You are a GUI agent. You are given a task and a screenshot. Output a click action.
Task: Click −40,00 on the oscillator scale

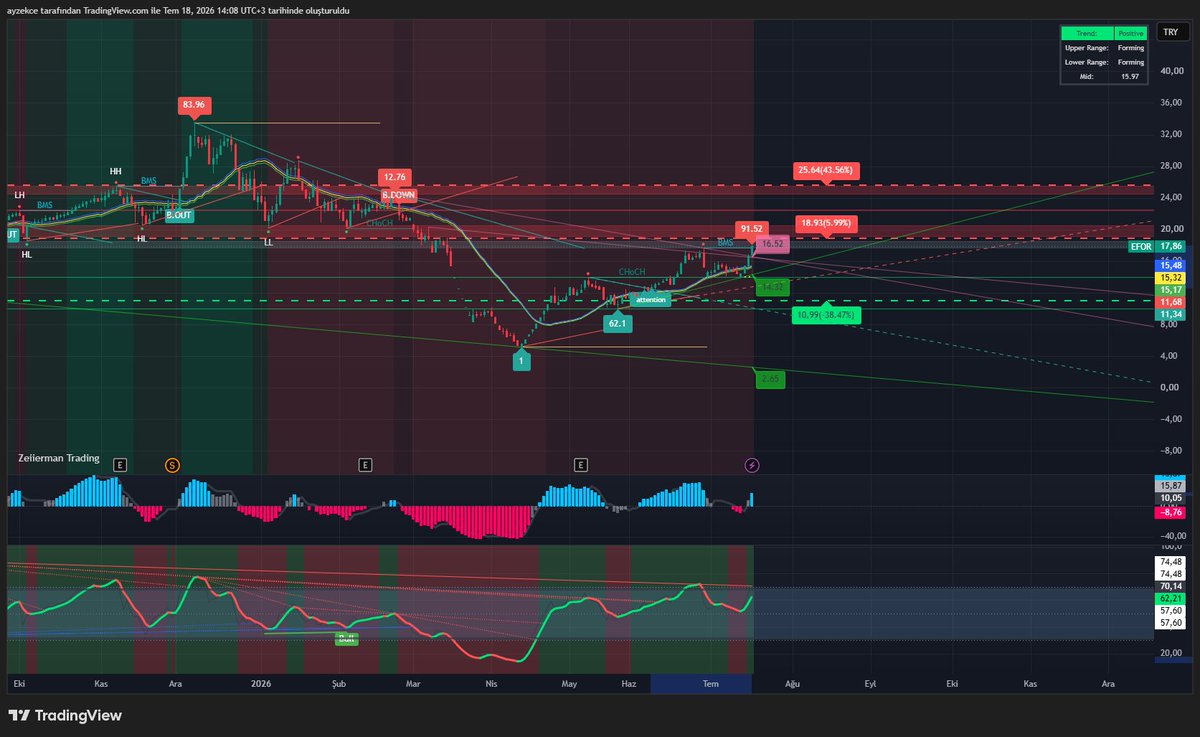coord(1171,535)
